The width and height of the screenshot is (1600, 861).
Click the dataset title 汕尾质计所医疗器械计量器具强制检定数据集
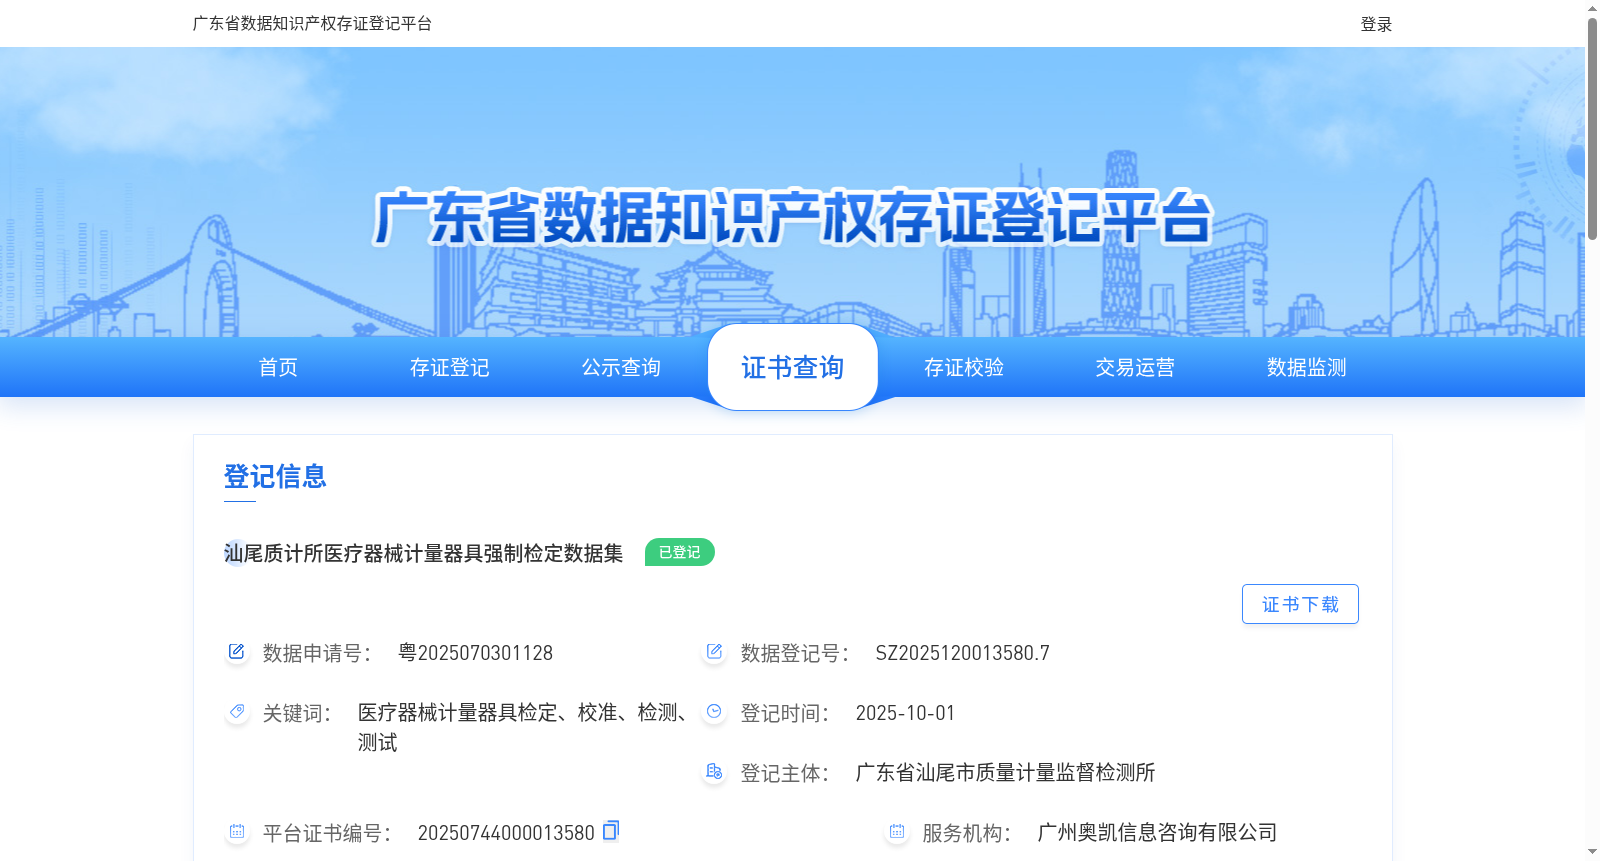(423, 553)
